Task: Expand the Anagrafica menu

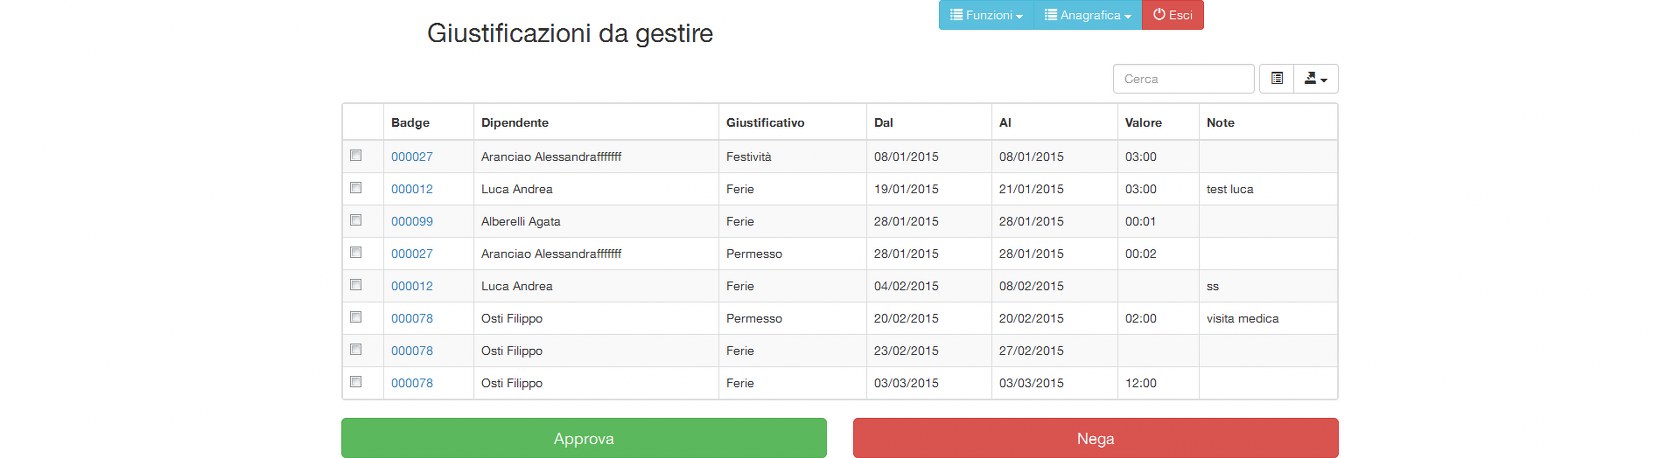Action: point(1088,15)
